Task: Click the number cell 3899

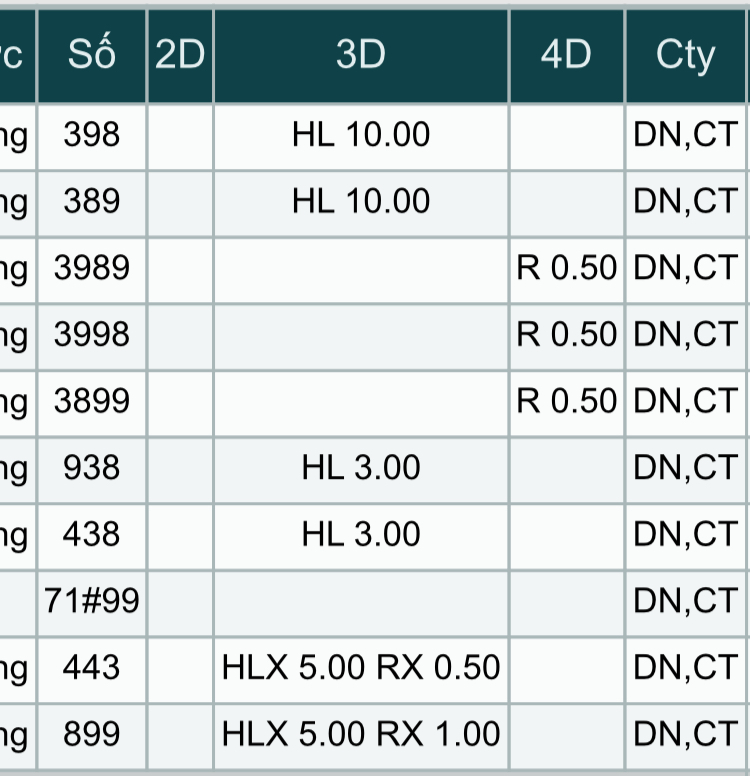Action: pyautogui.click(x=91, y=402)
